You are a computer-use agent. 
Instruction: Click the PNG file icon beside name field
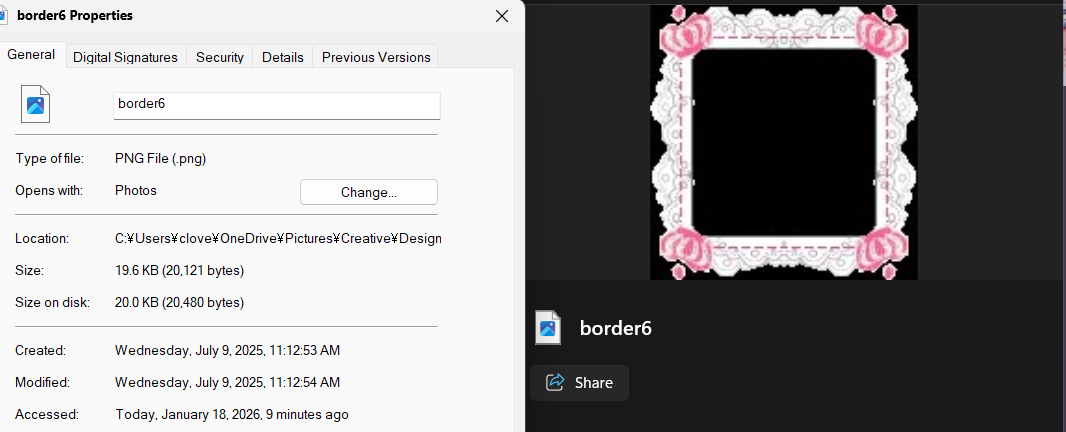point(35,104)
